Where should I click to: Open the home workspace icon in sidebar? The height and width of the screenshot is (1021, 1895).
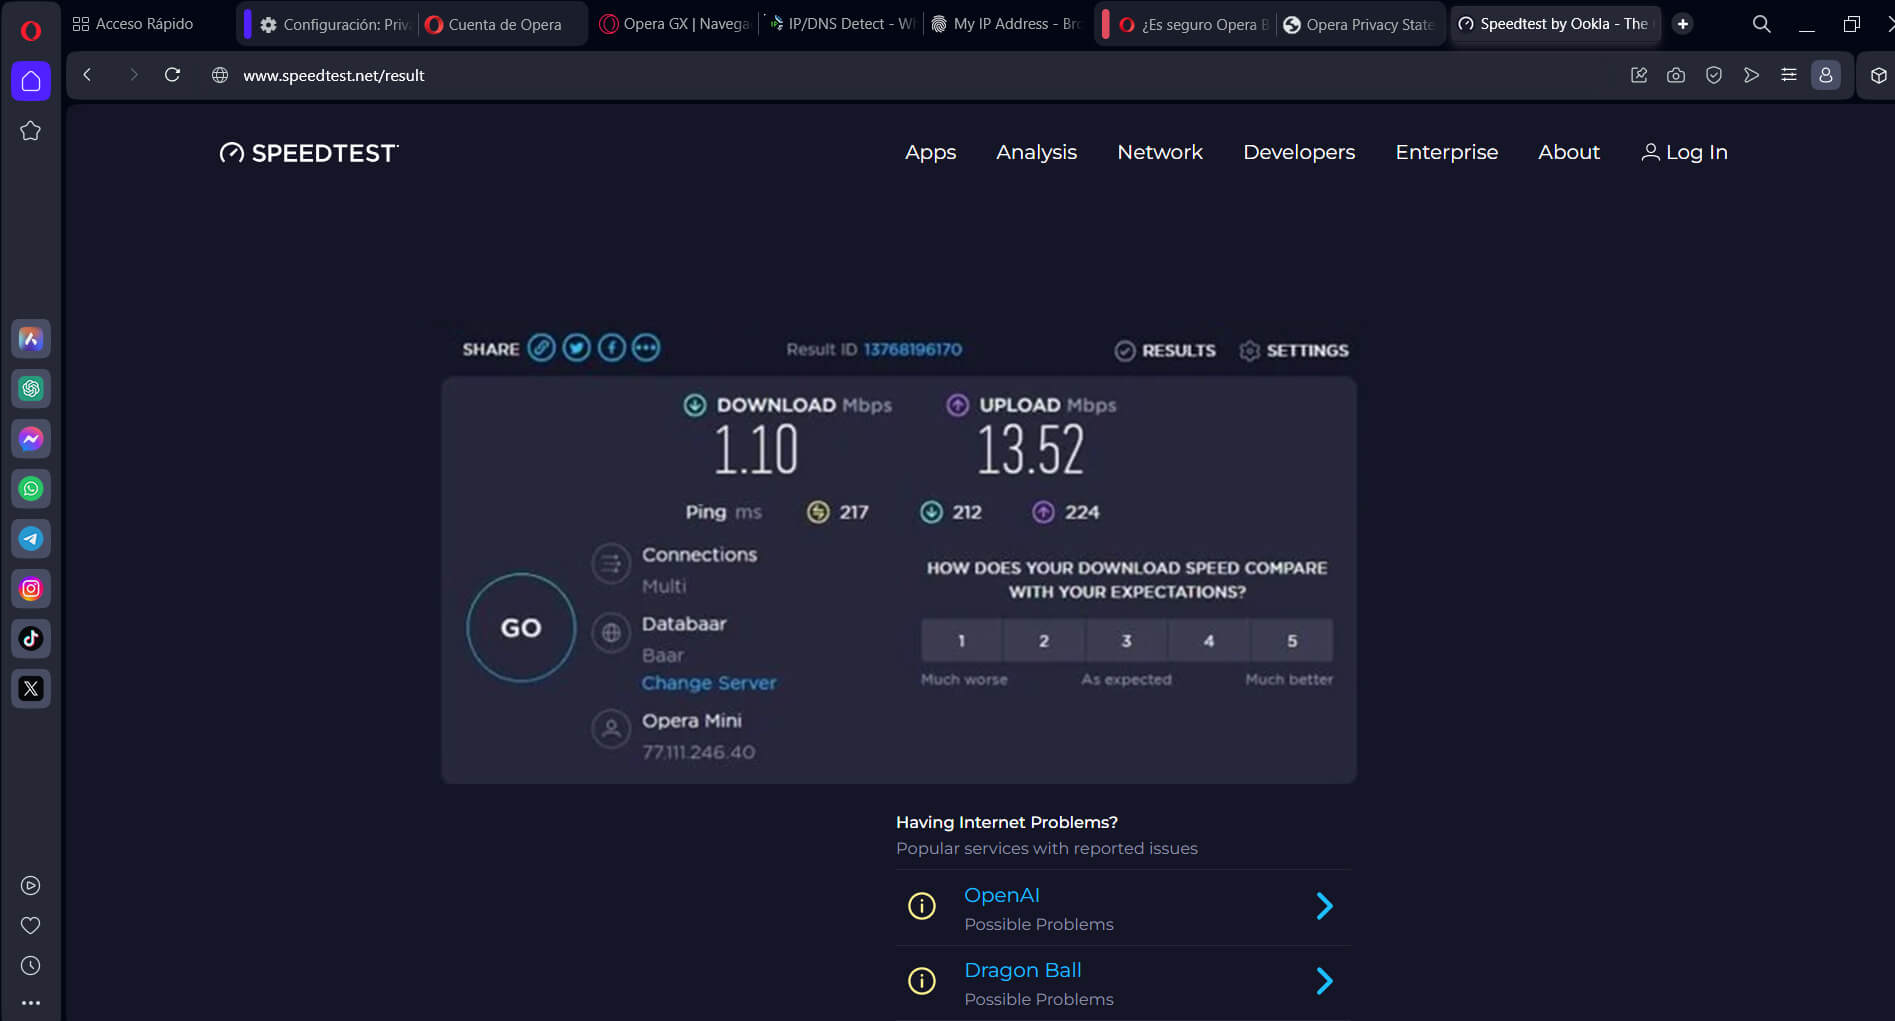(x=31, y=81)
